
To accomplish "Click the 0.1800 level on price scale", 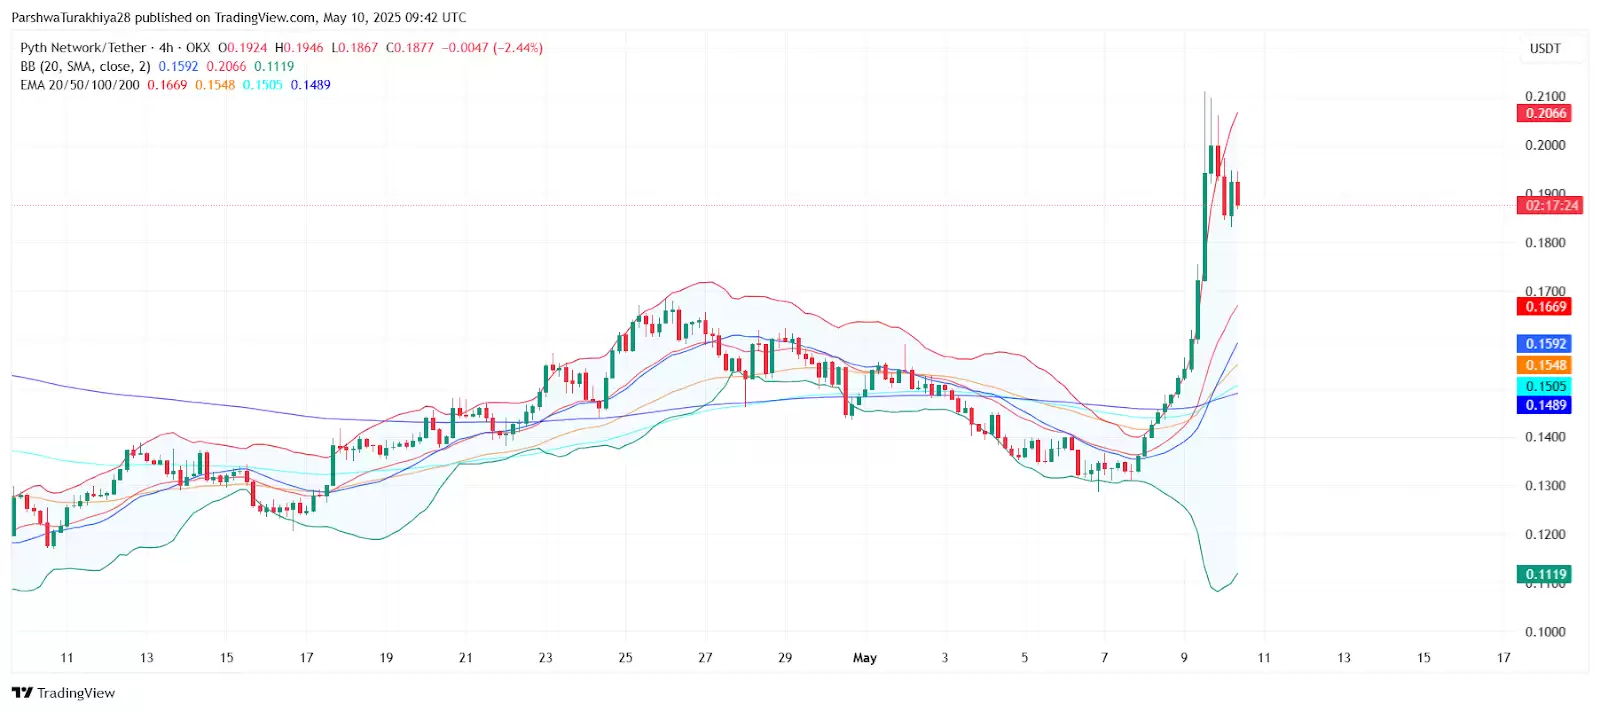I will click(1545, 243).
